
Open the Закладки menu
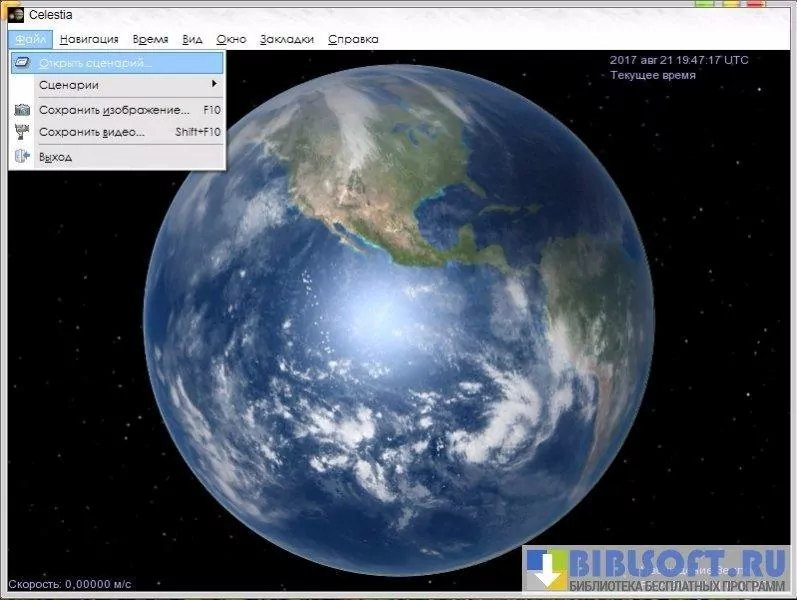coord(287,39)
